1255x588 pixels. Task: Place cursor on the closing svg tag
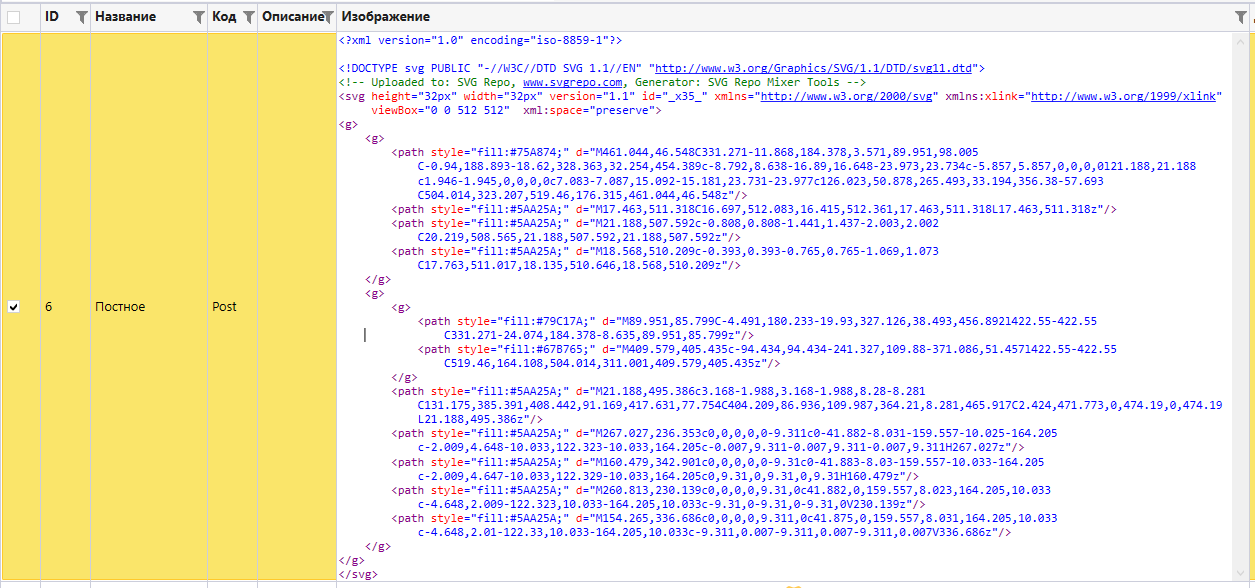(359, 575)
